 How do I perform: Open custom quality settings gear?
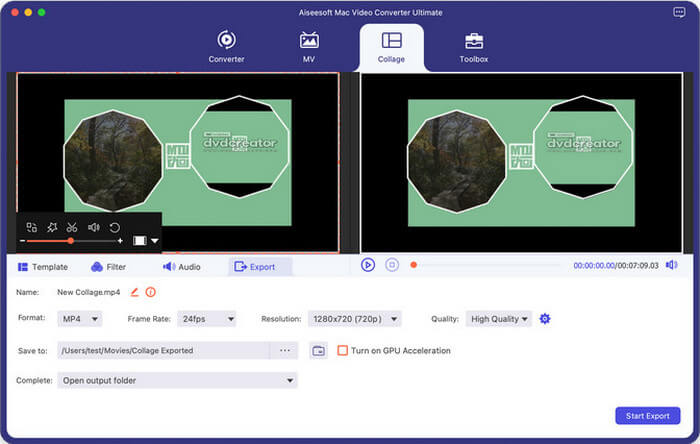[x=545, y=319]
